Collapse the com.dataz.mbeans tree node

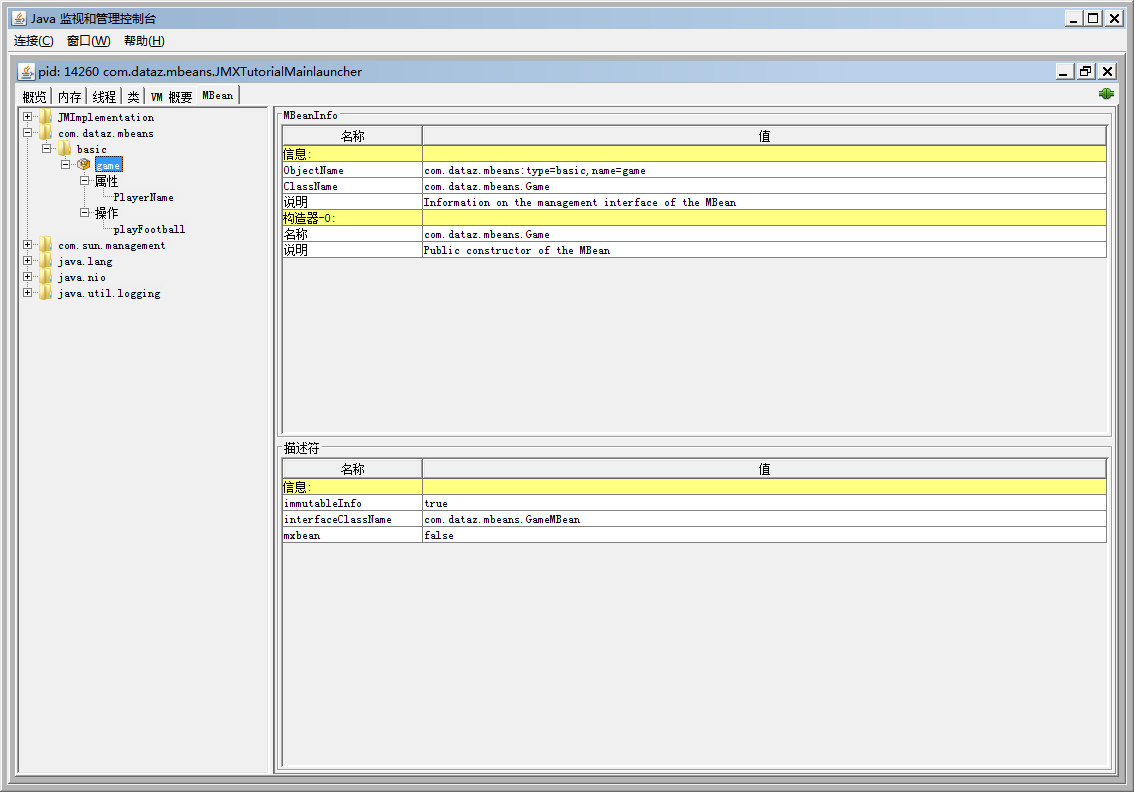tap(25, 133)
